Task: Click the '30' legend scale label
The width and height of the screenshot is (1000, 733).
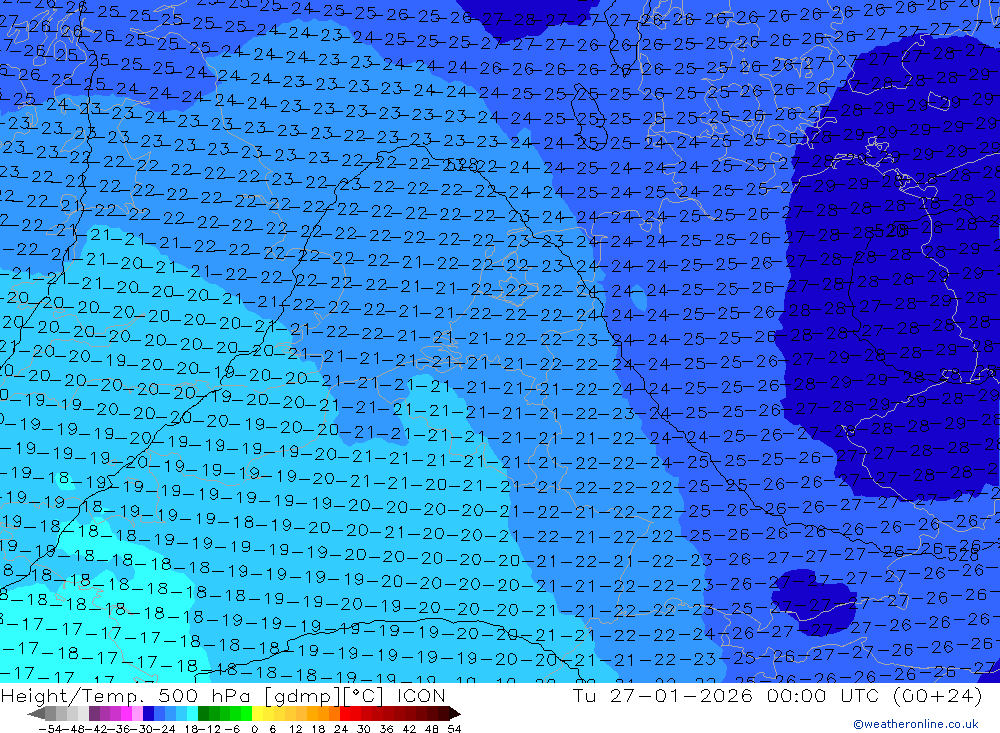Action: click(364, 729)
